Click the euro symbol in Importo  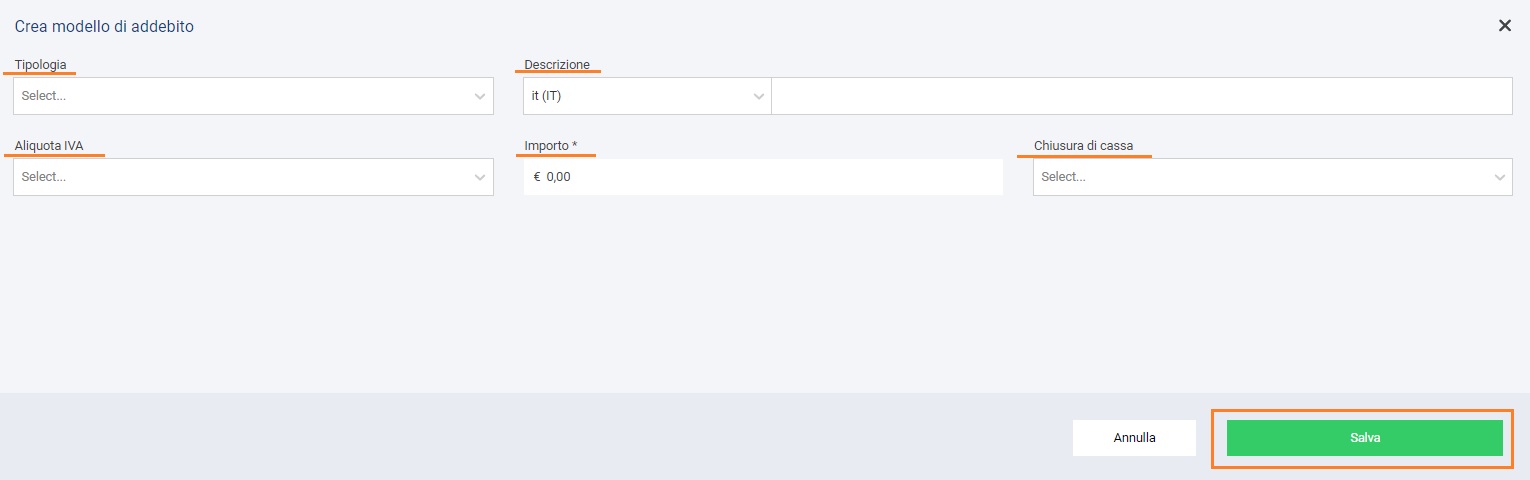[537, 177]
